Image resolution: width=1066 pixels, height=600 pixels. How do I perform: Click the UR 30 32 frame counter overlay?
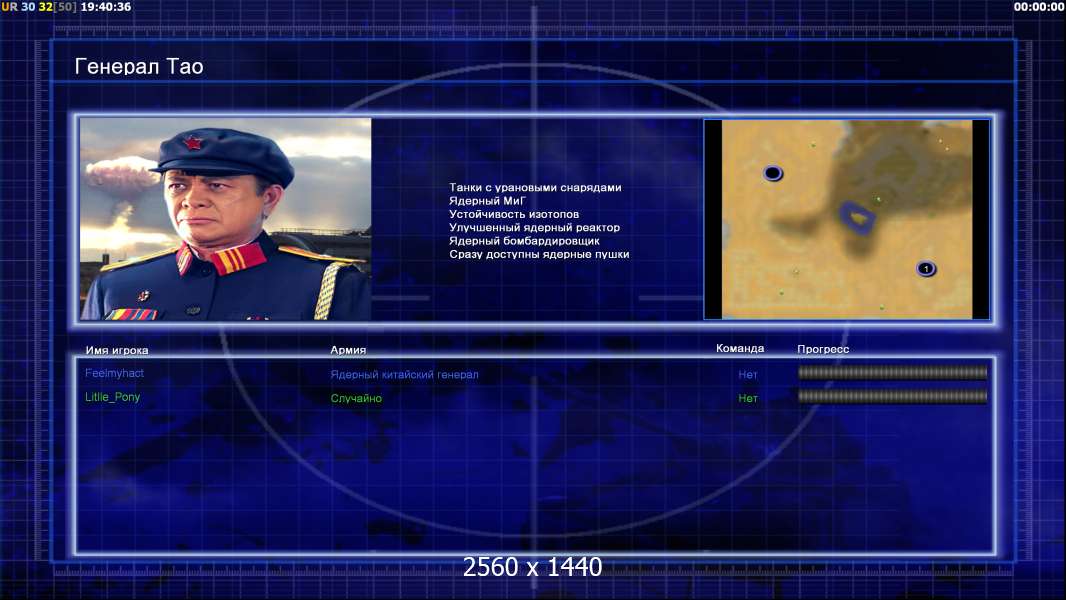click(39, 7)
